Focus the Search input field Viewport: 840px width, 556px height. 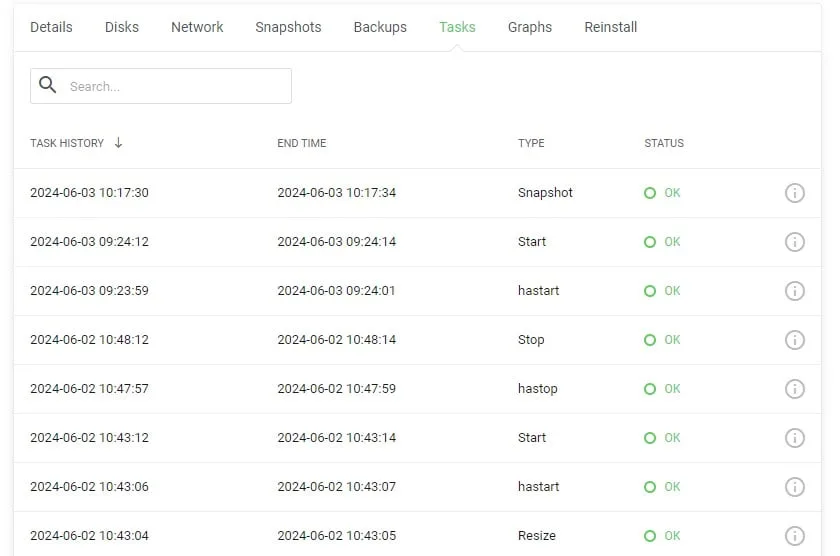click(175, 86)
